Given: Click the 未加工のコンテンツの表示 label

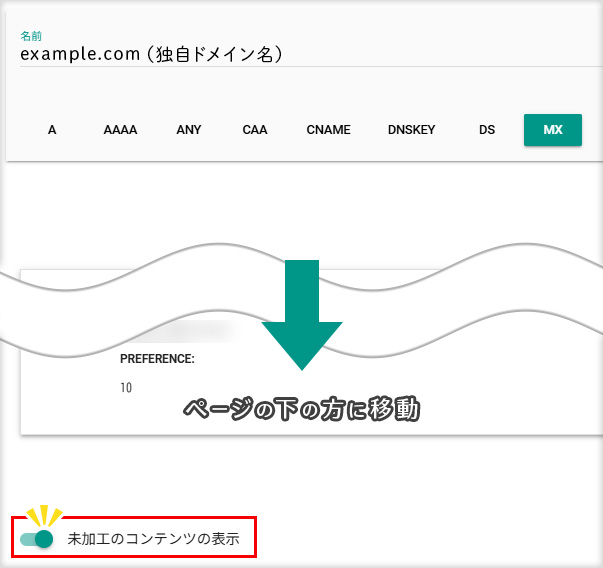Looking at the screenshot, I should [153, 539].
